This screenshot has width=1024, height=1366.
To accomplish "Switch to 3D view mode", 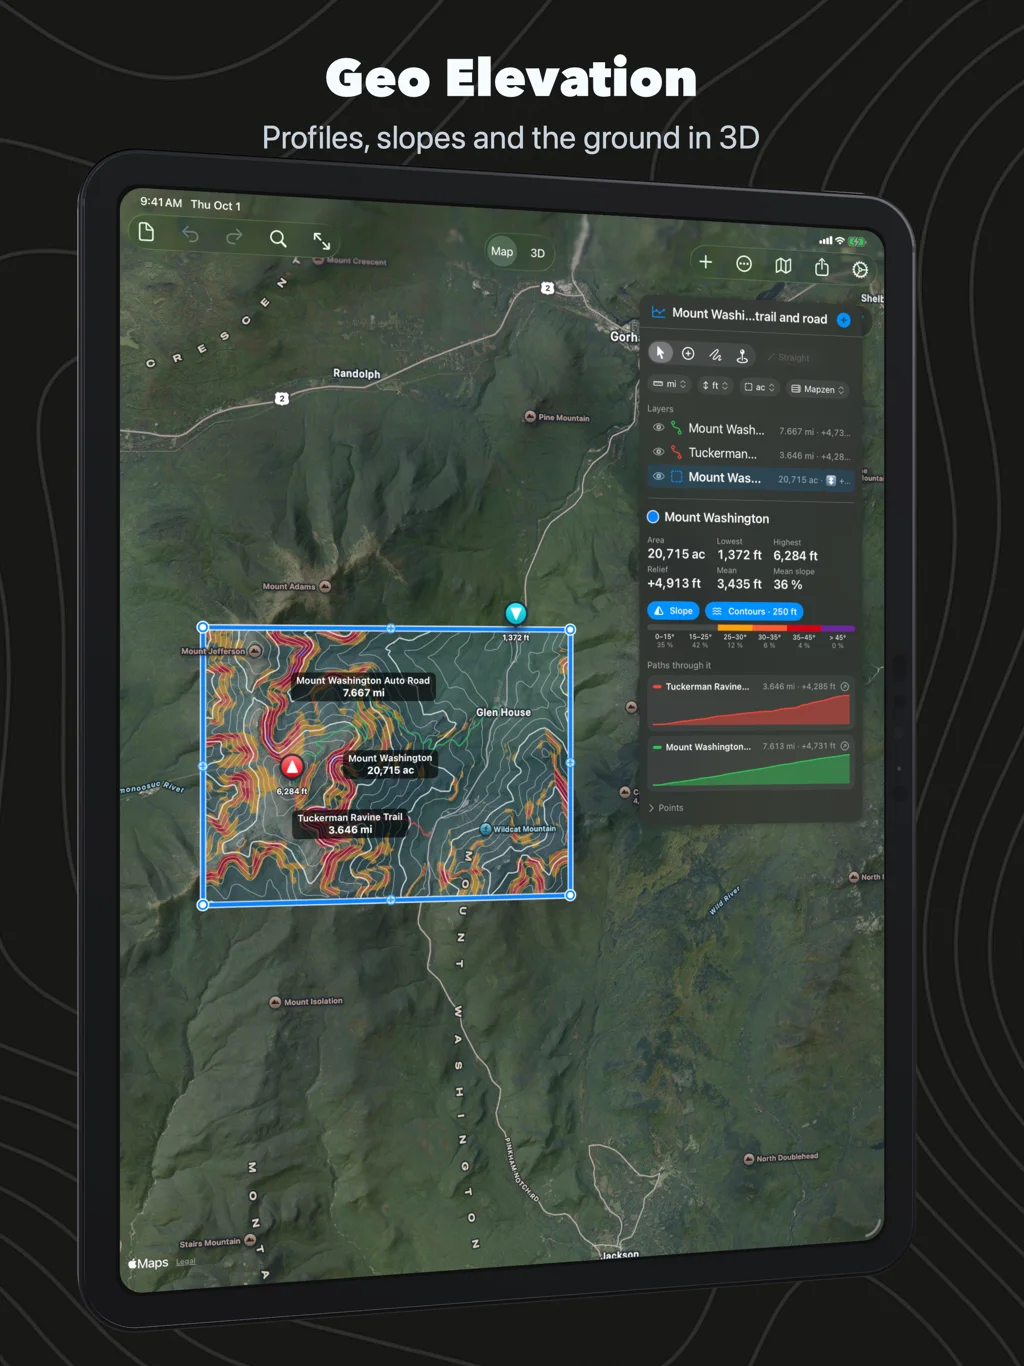I will pos(538,253).
